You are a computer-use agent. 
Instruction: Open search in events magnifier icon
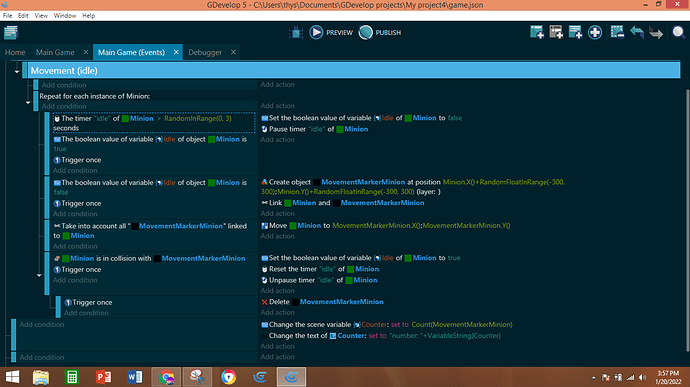pyautogui.click(x=678, y=33)
